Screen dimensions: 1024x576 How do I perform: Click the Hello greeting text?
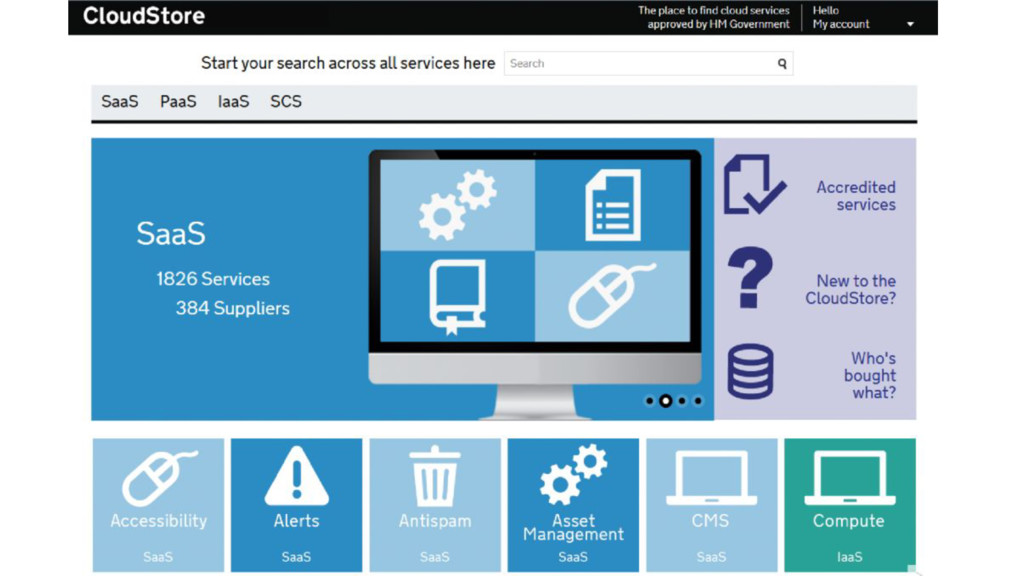(x=825, y=10)
